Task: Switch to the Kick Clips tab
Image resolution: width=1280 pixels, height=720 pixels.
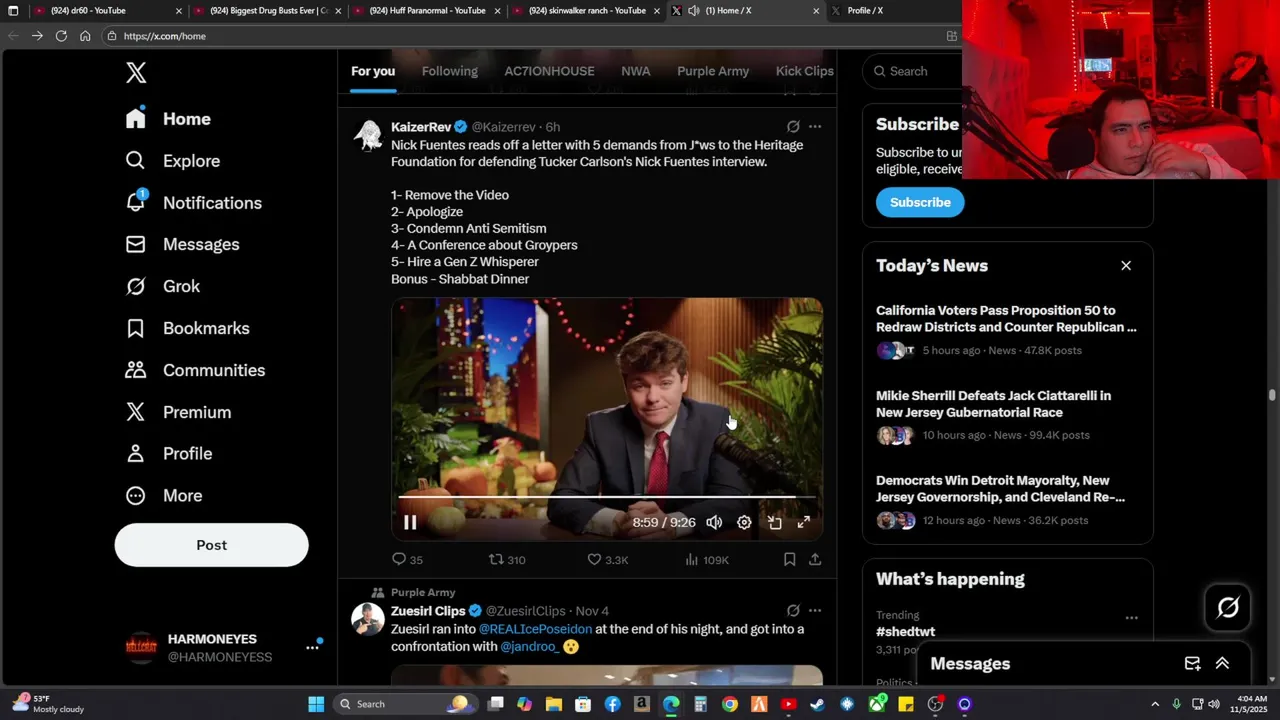Action: coord(804,71)
